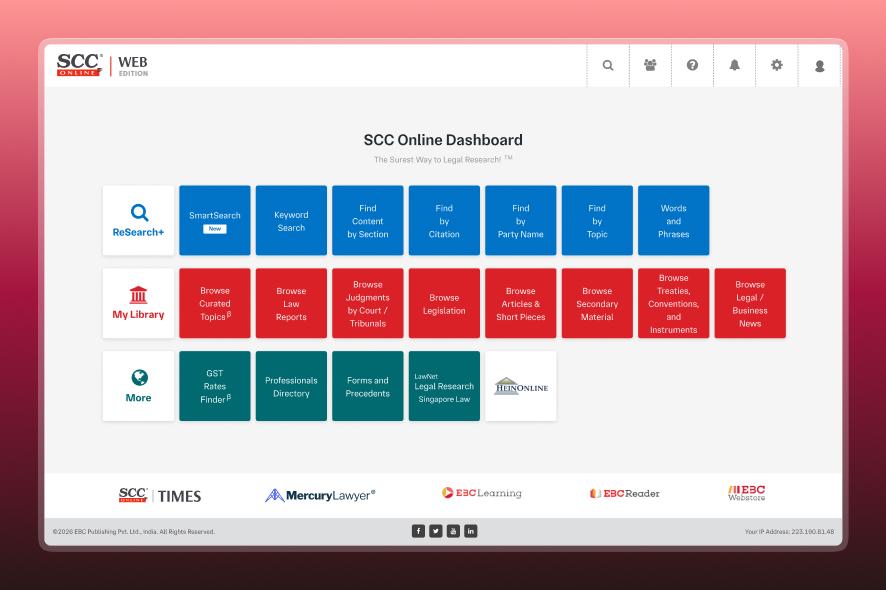Click the LinkedIn icon in footer
Viewport: 886px width, 590px height.
471,531
